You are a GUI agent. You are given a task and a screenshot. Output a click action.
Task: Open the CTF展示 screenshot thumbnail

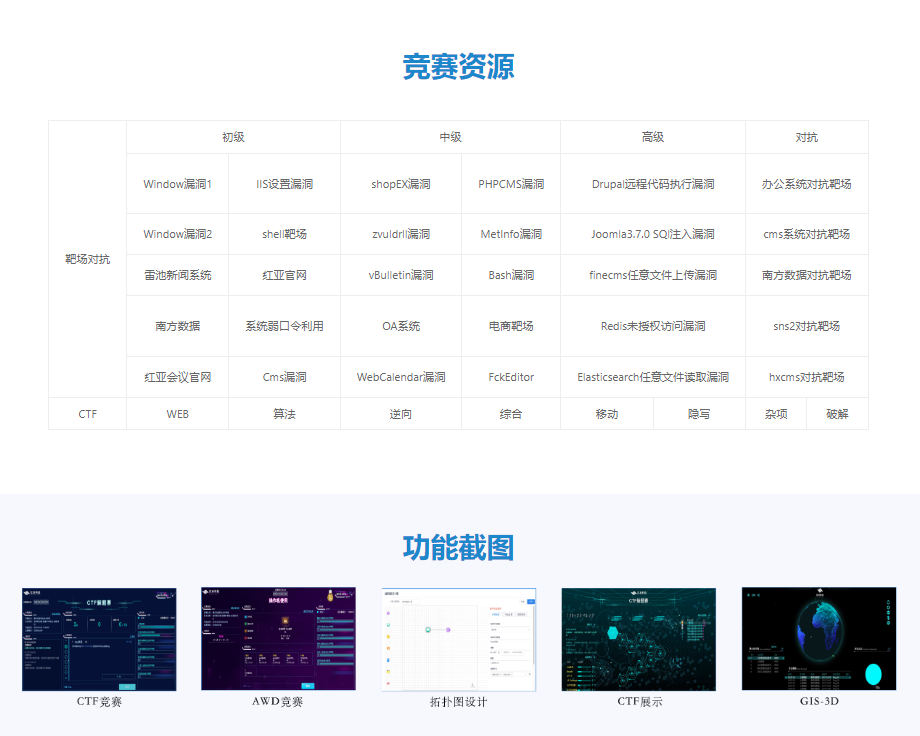638,639
